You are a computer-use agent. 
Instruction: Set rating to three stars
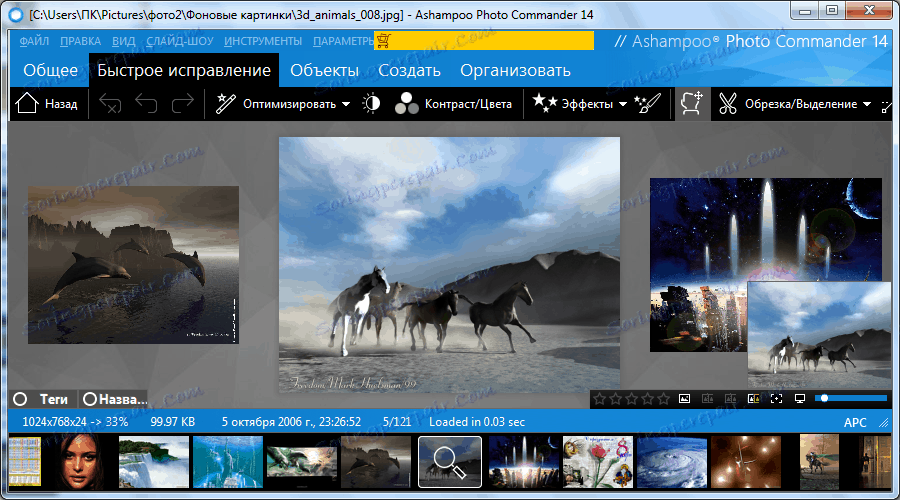coord(632,398)
